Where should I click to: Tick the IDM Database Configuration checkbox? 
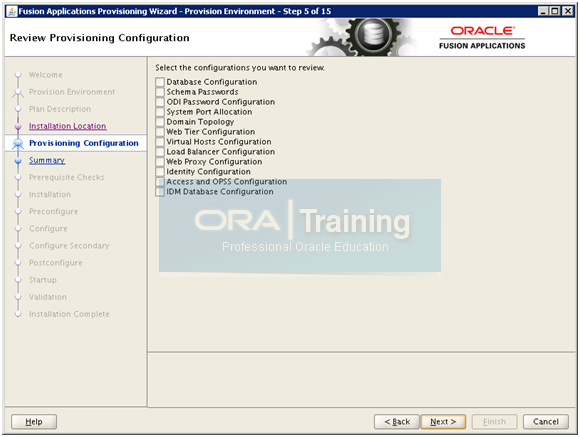160,192
